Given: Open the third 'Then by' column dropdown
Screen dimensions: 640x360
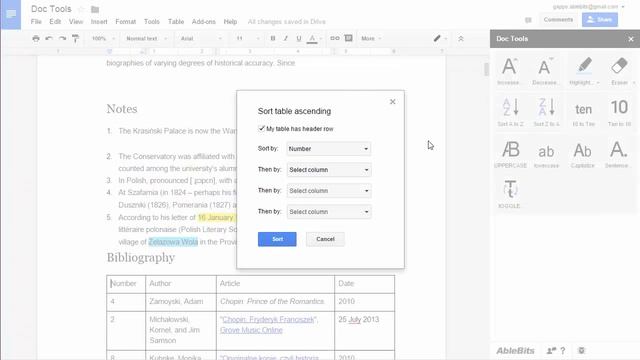Looking at the screenshot, I should pyautogui.click(x=329, y=211).
